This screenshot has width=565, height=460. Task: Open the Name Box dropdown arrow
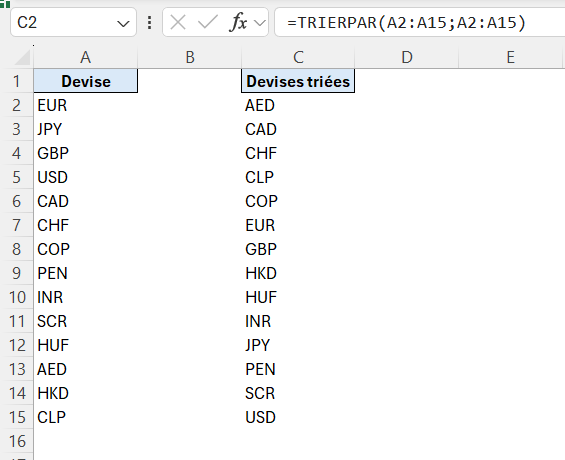[123, 24]
